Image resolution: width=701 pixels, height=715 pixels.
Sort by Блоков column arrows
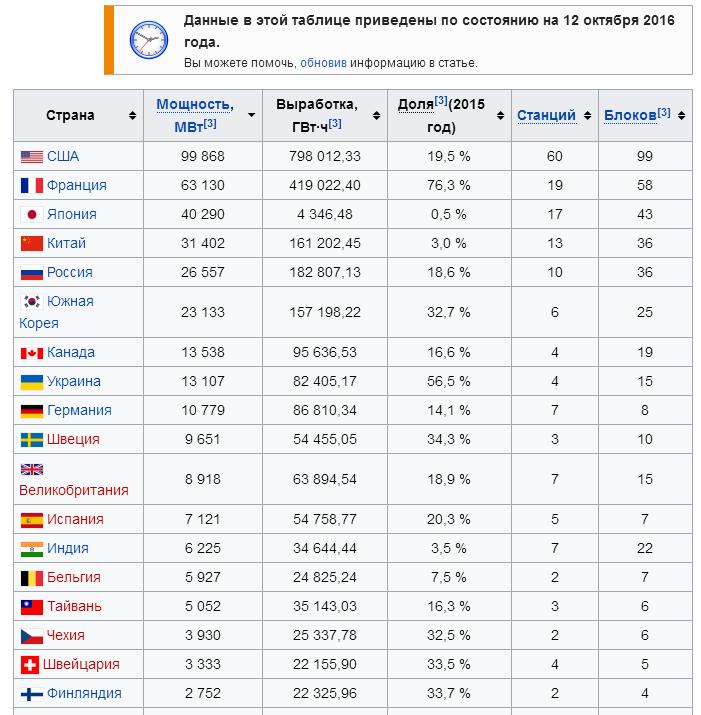pyautogui.click(x=681, y=115)
